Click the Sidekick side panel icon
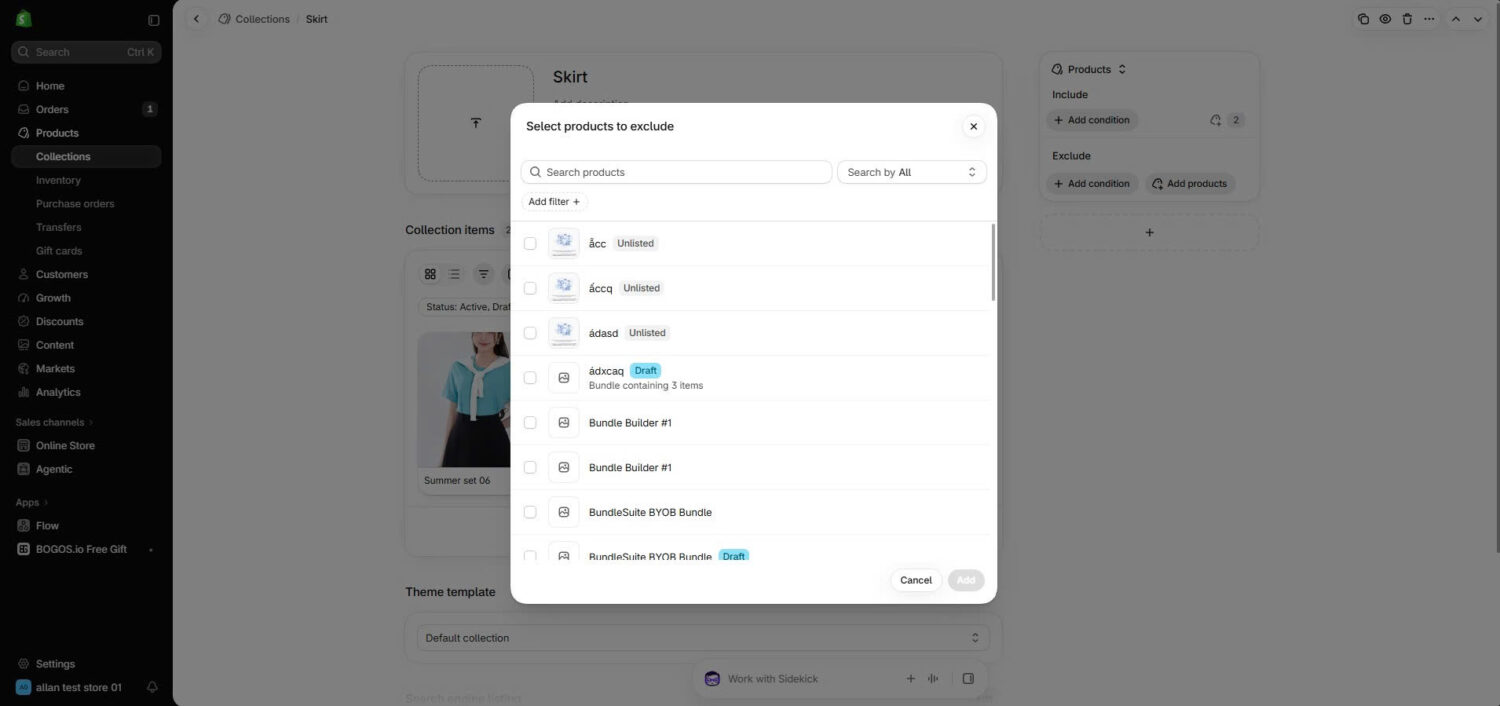The height and width of the screenshot is (706, 1500). 968,678
